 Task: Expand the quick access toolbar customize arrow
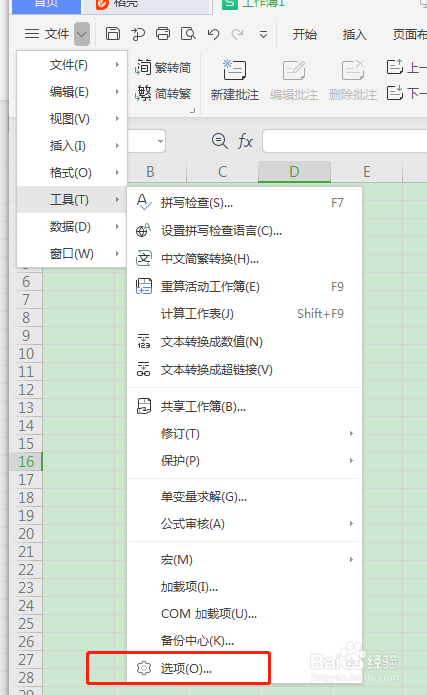pos(263,35)
